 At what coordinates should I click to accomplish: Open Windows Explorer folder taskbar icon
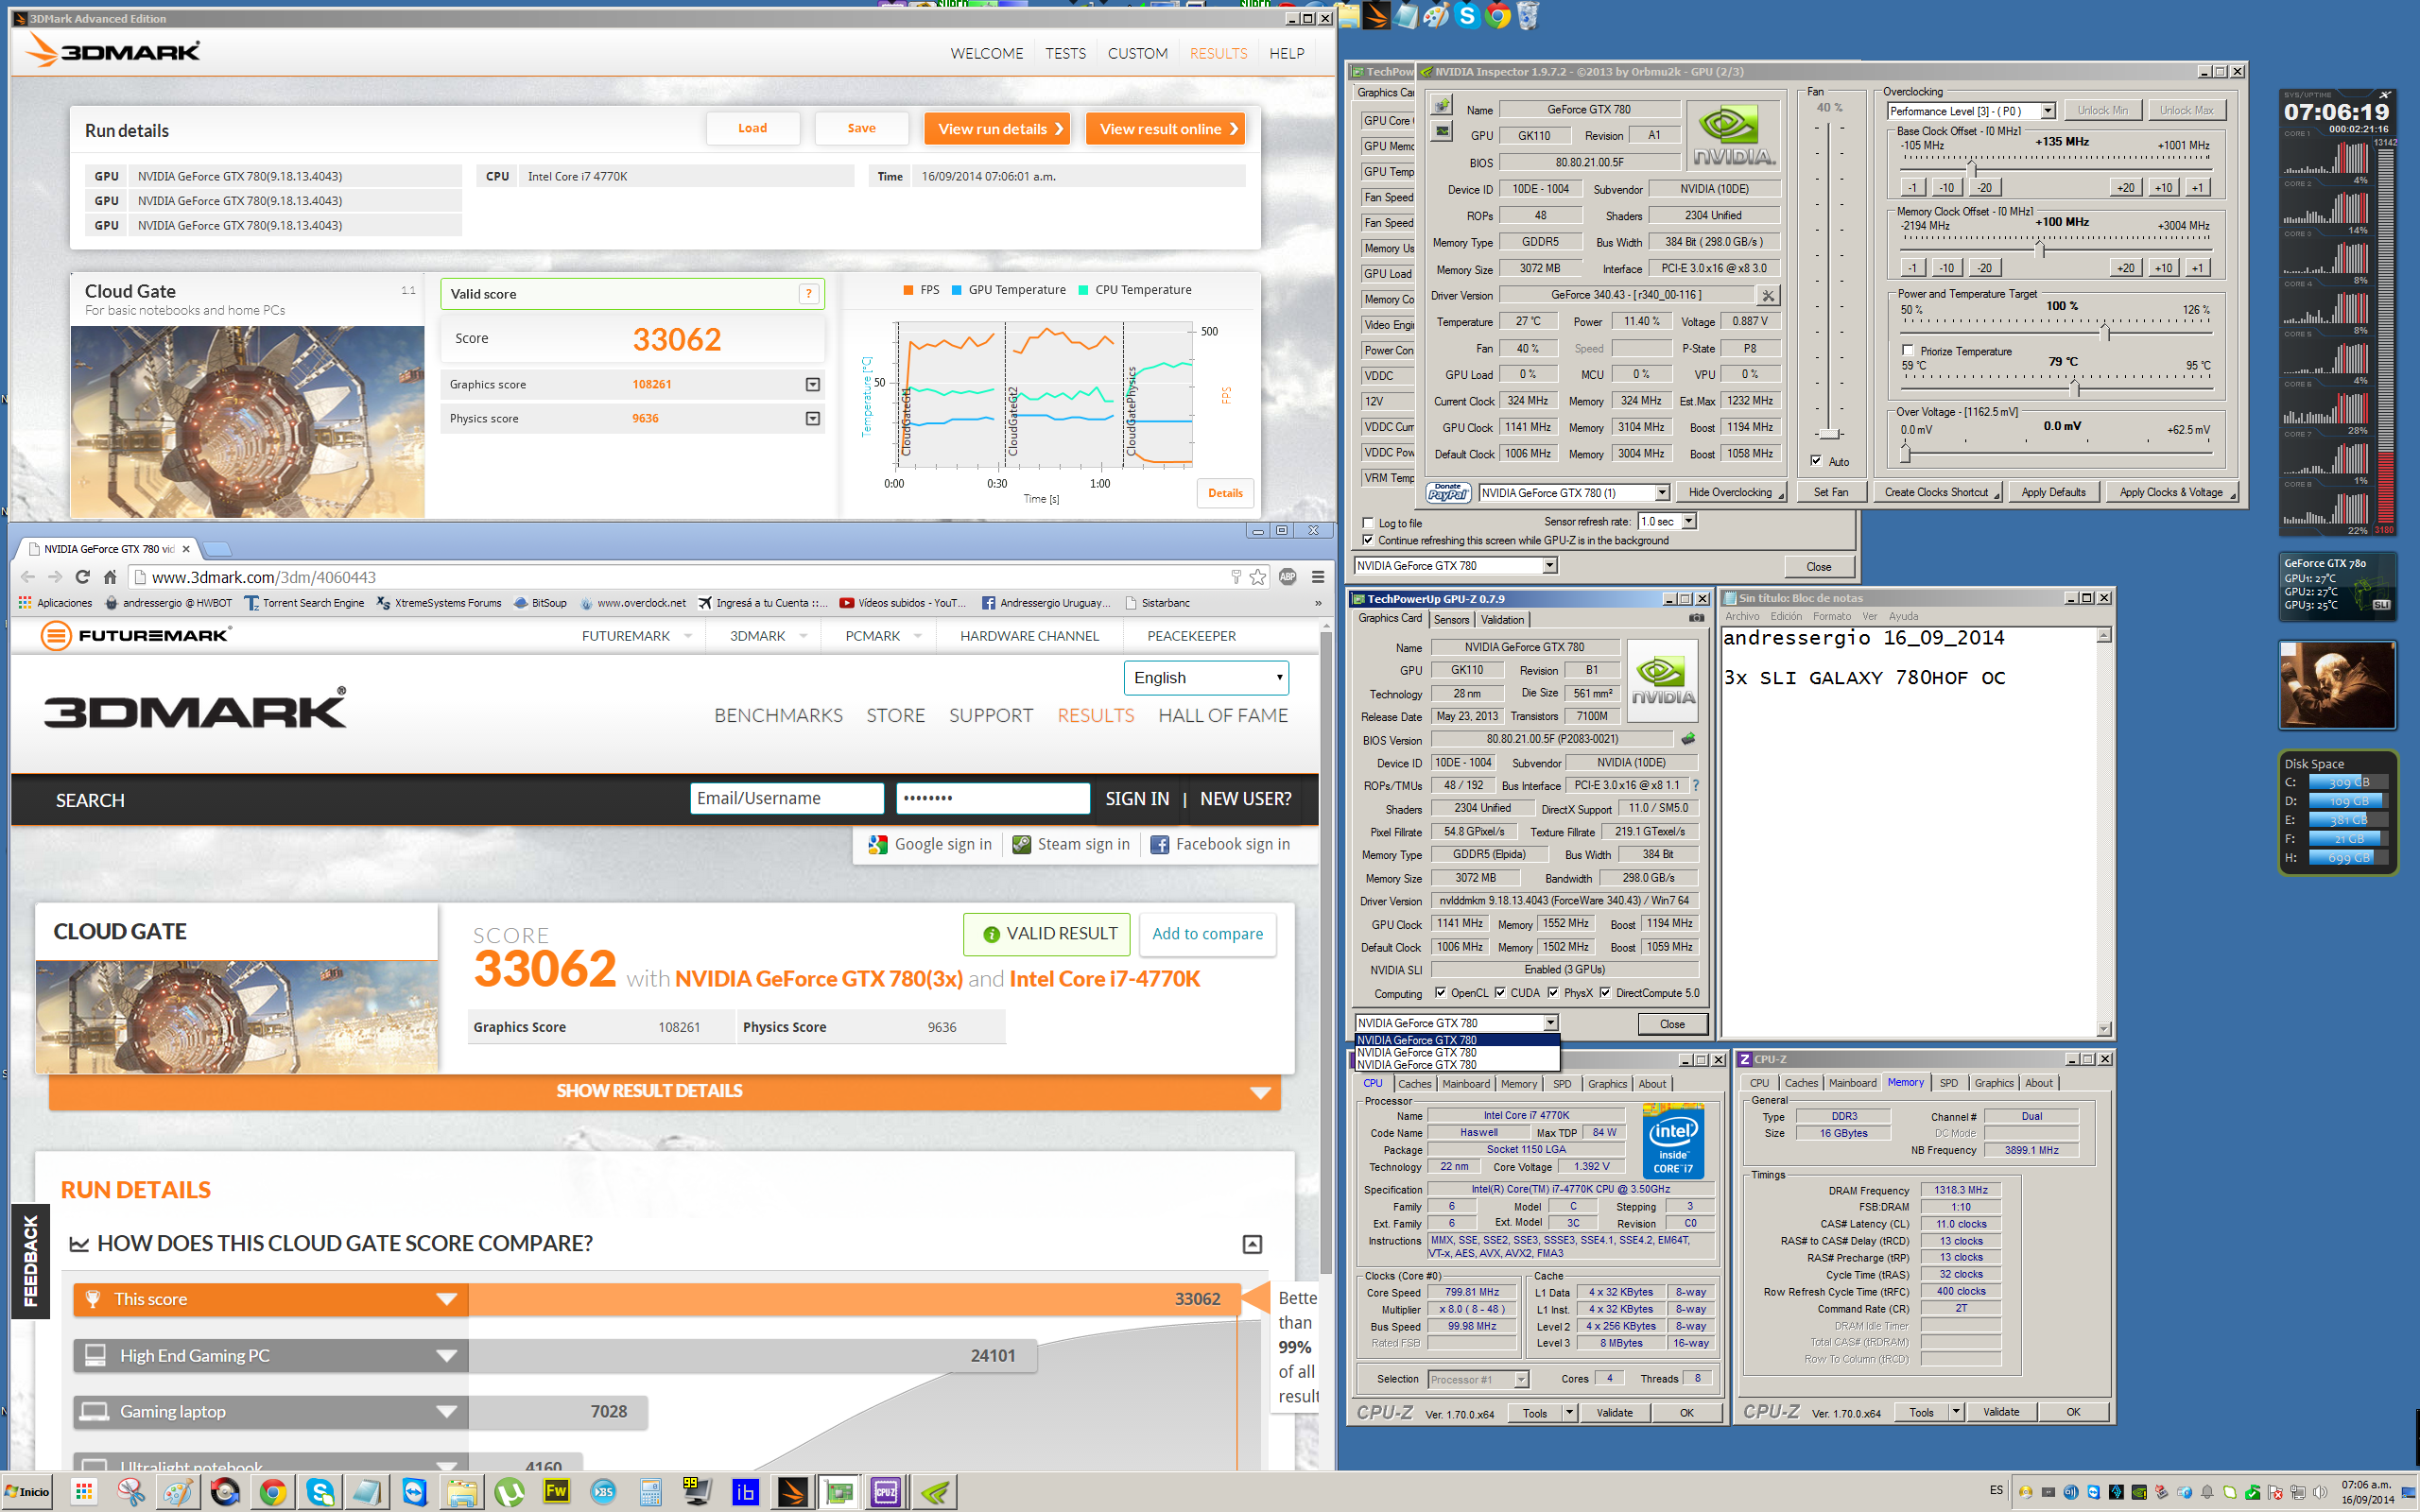(462, 1492)
